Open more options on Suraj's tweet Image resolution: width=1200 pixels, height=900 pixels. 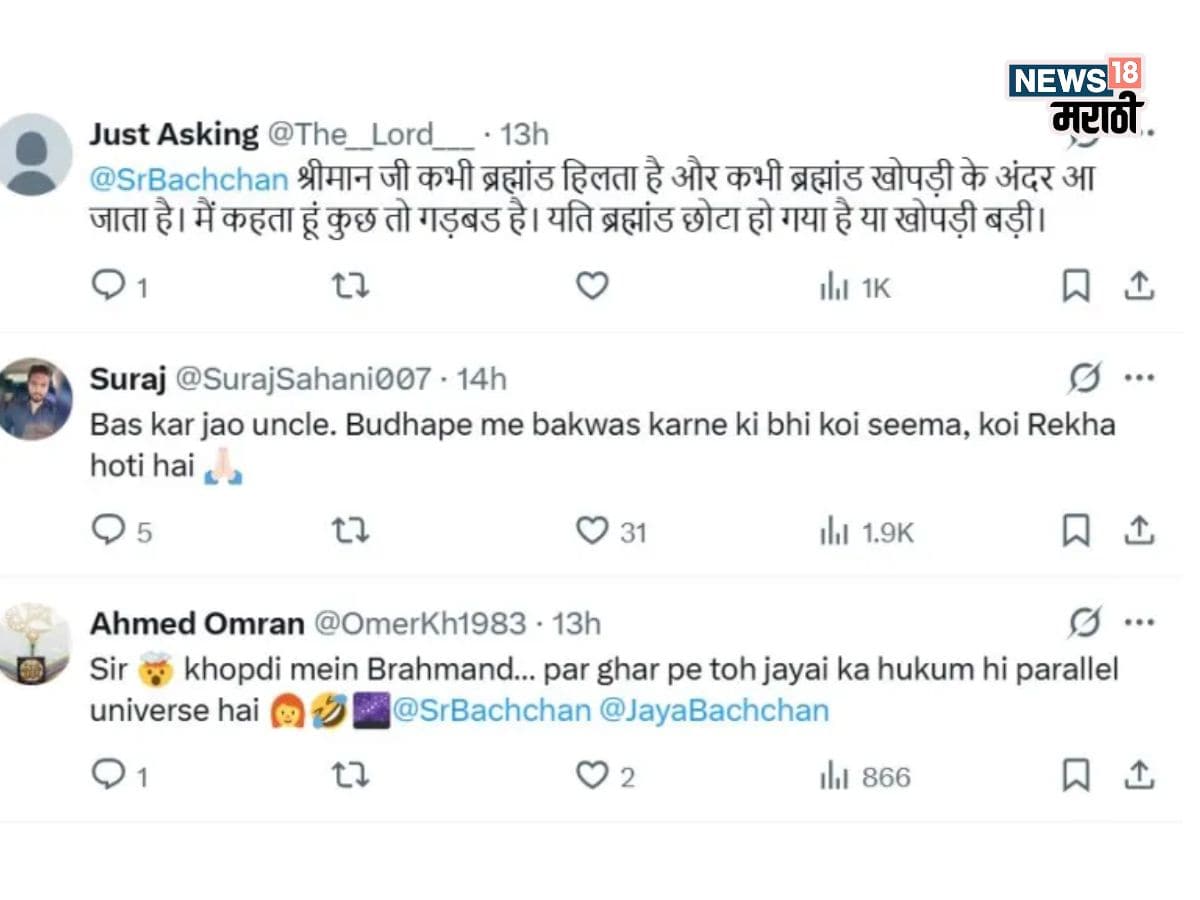(1139, 379)
